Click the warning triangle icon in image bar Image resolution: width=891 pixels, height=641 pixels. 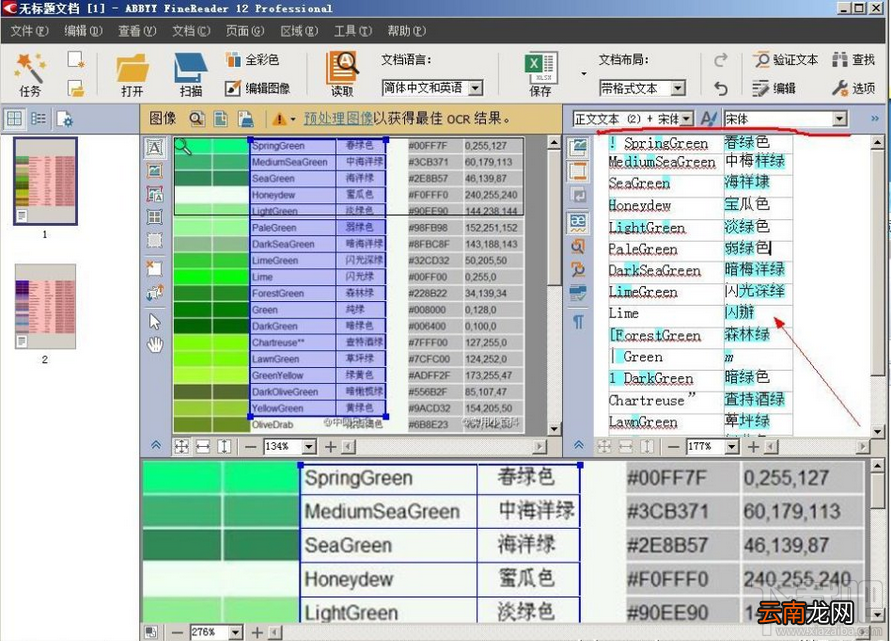(x=279, y=119)
